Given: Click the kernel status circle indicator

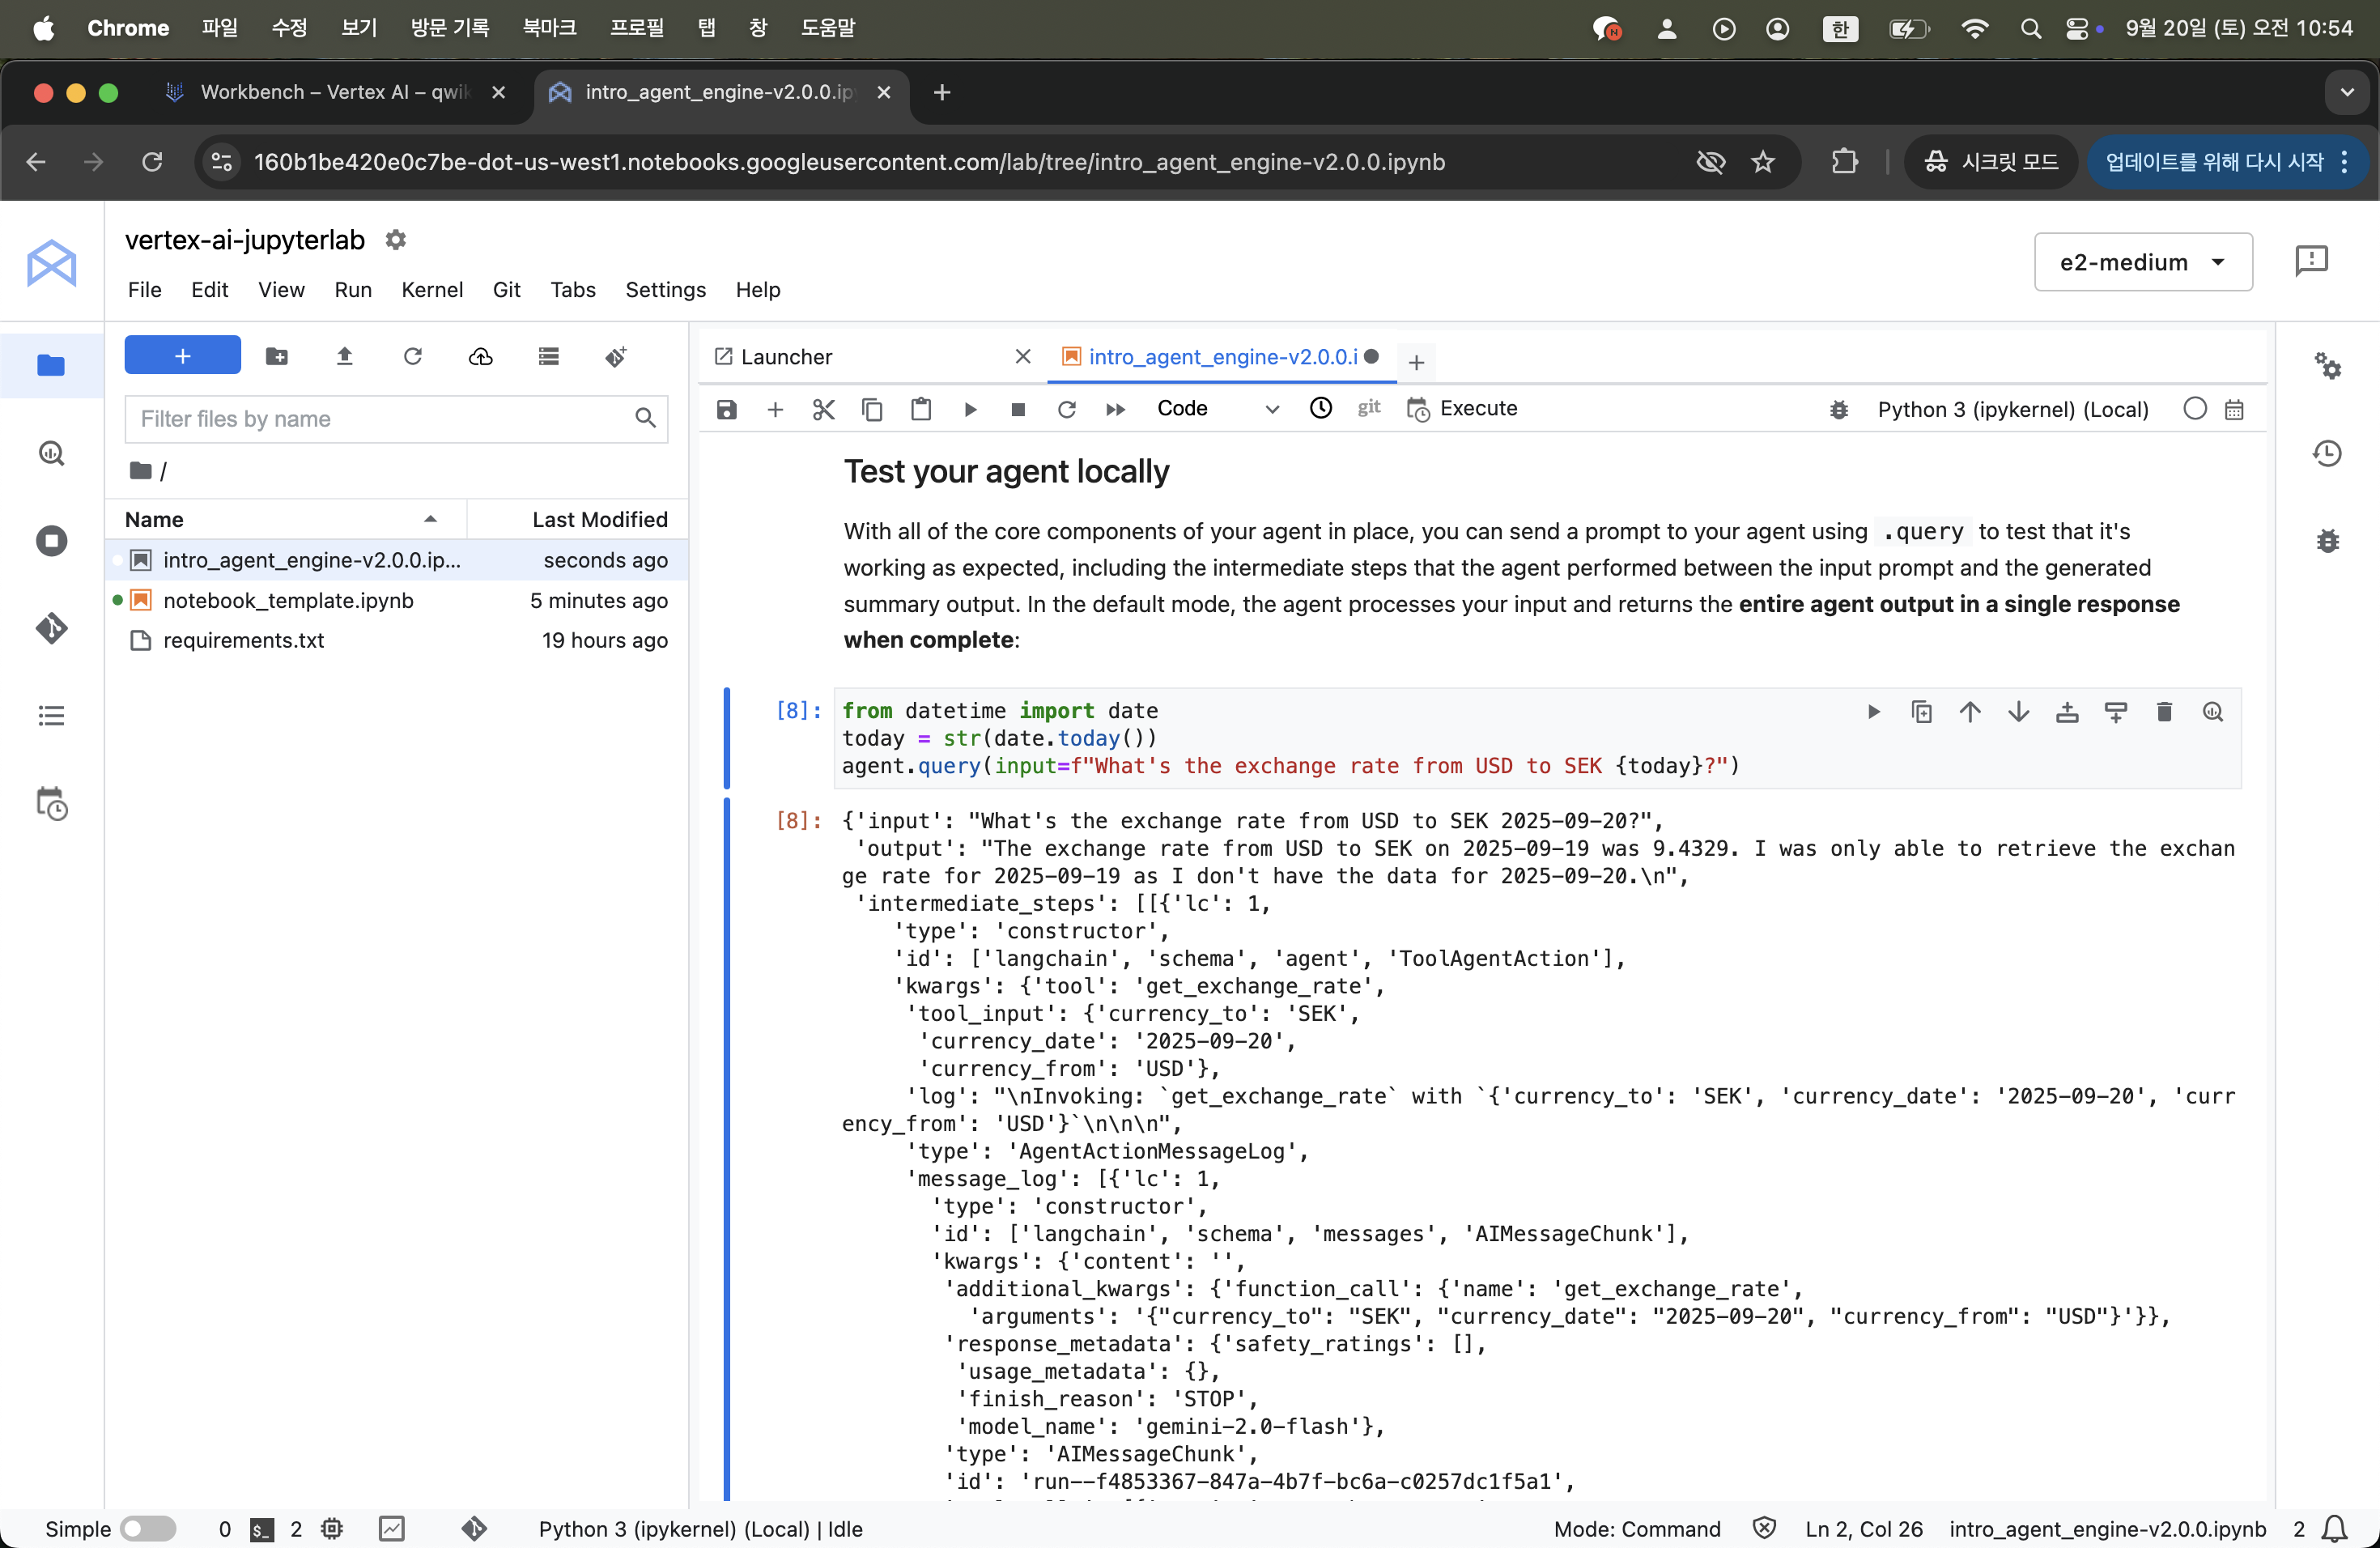Looking at the screenshot, I should coord(2194,409).
